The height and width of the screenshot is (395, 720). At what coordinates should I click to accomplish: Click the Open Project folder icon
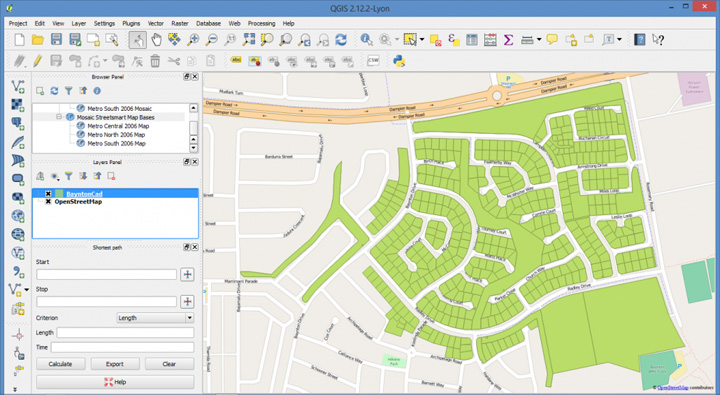(38, 40)
